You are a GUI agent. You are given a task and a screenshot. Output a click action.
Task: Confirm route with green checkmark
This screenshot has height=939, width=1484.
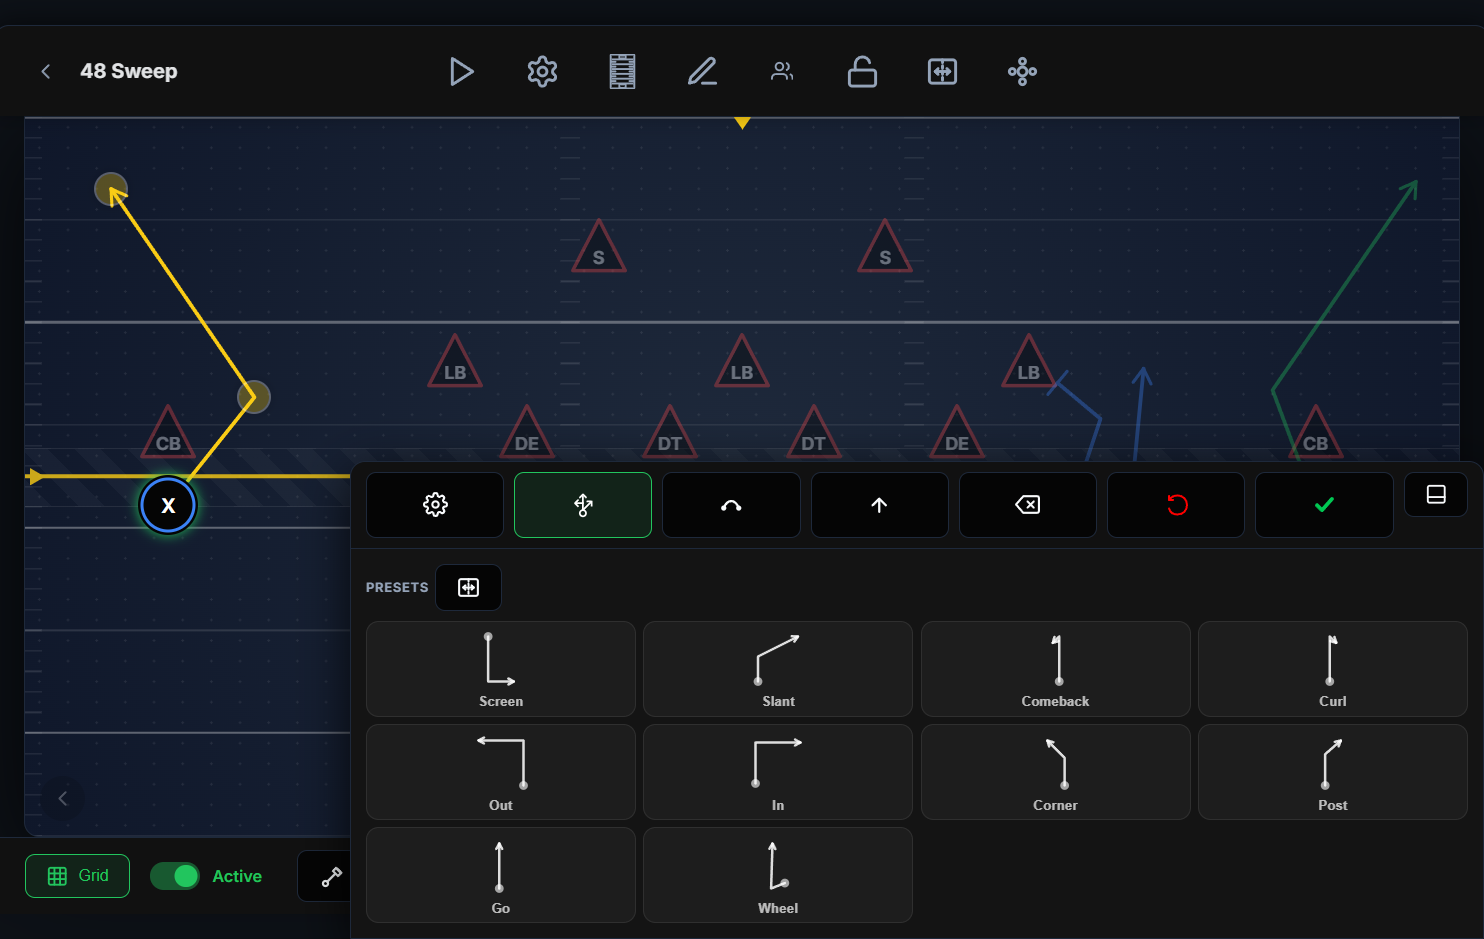point(1324,505)
